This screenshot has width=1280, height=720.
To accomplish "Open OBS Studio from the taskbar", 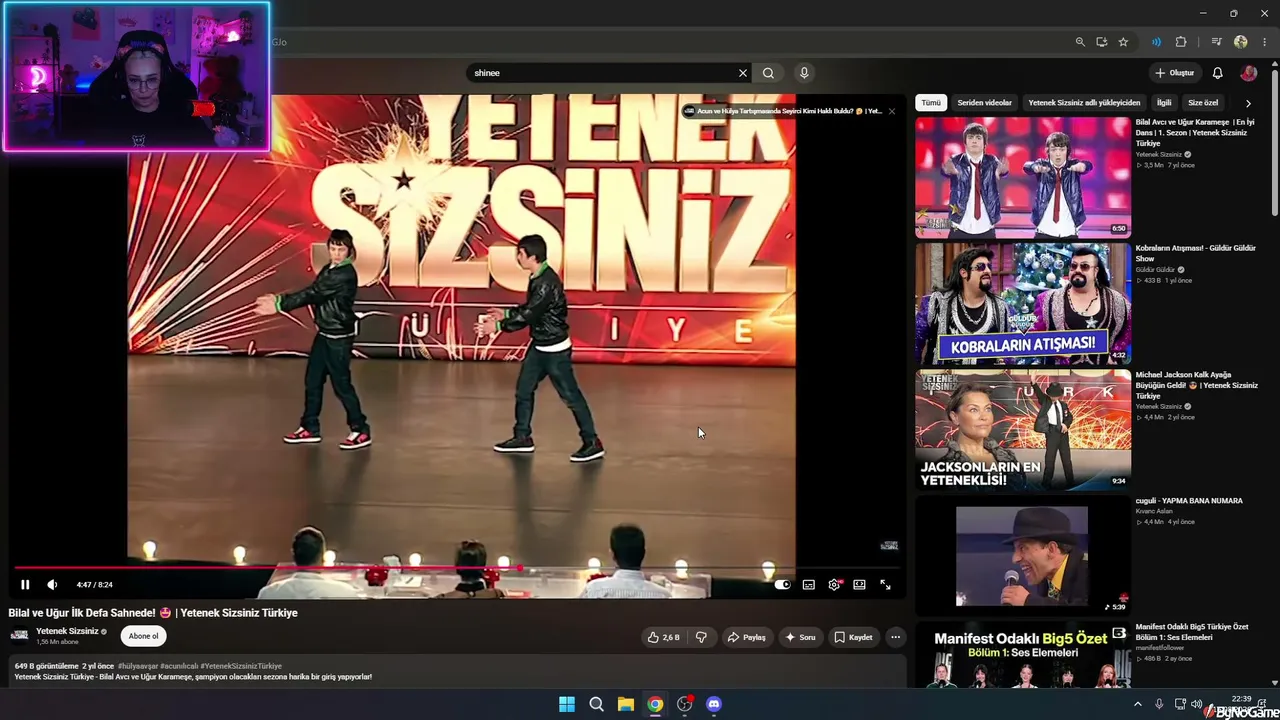I will click(x=684, y=704).
